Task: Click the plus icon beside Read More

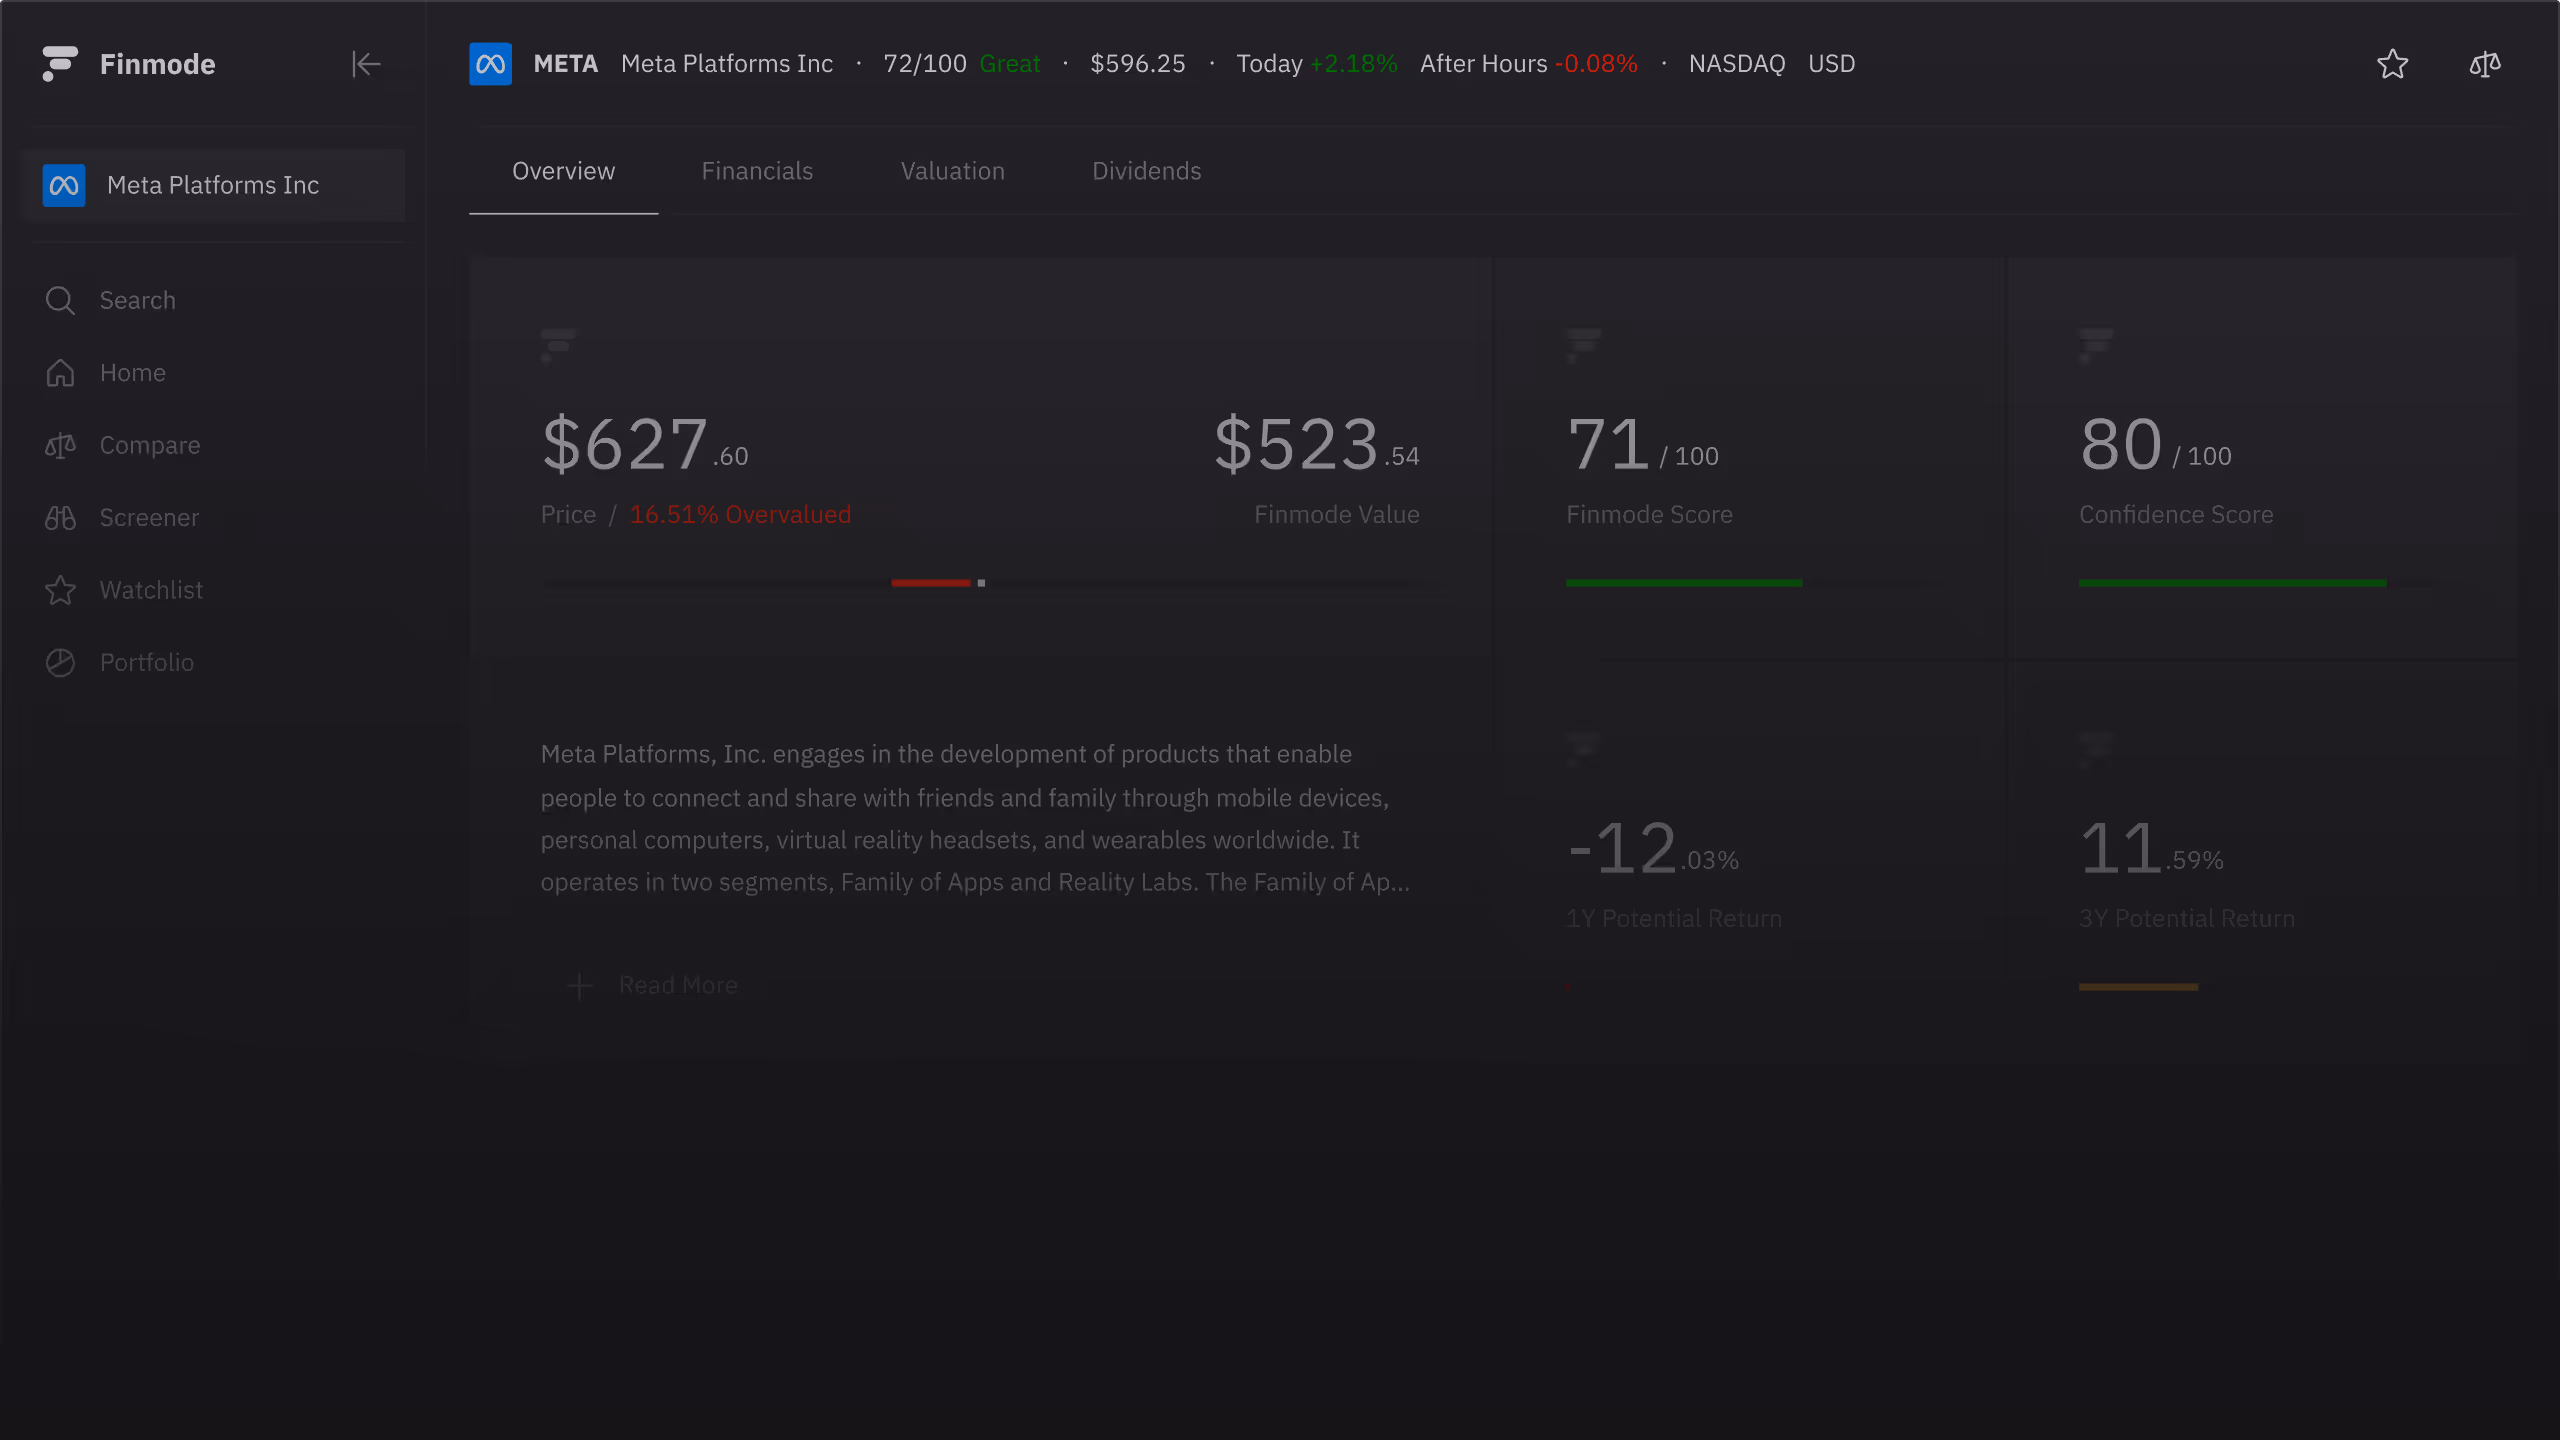Action: (580, 986)
